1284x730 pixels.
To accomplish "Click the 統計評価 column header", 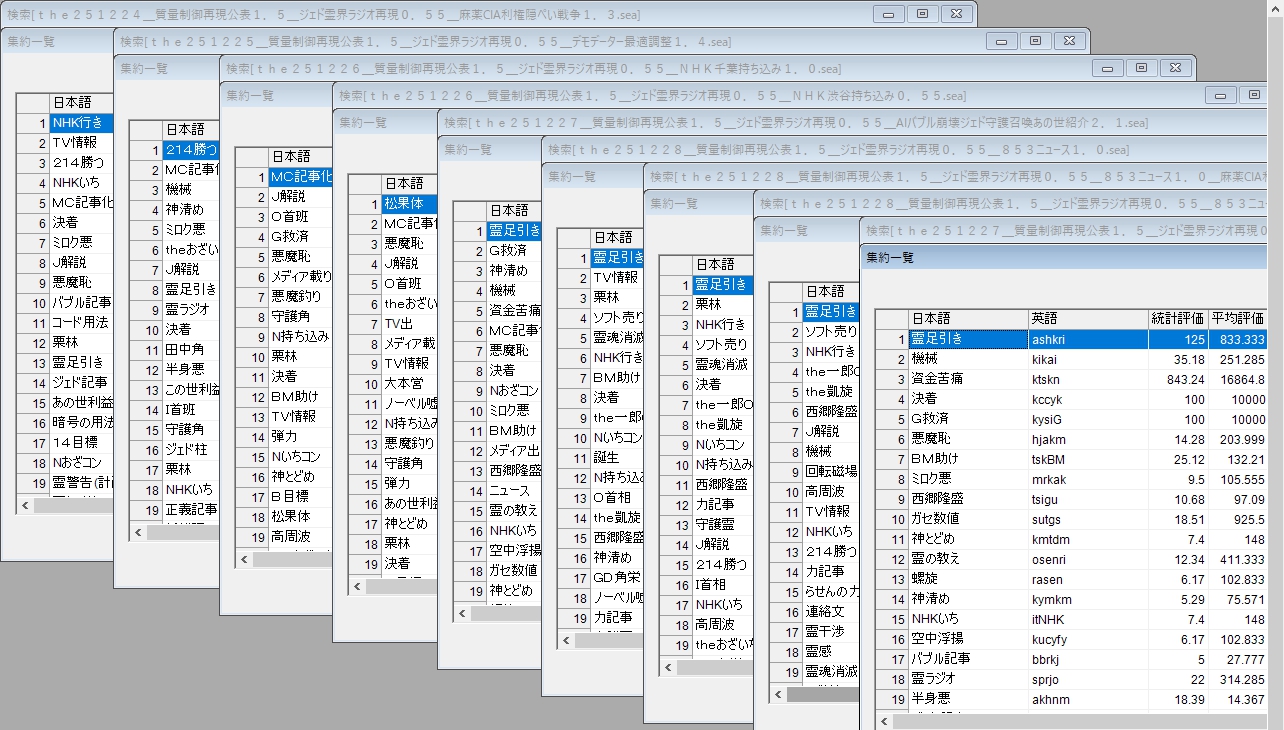I will 1177,318.
